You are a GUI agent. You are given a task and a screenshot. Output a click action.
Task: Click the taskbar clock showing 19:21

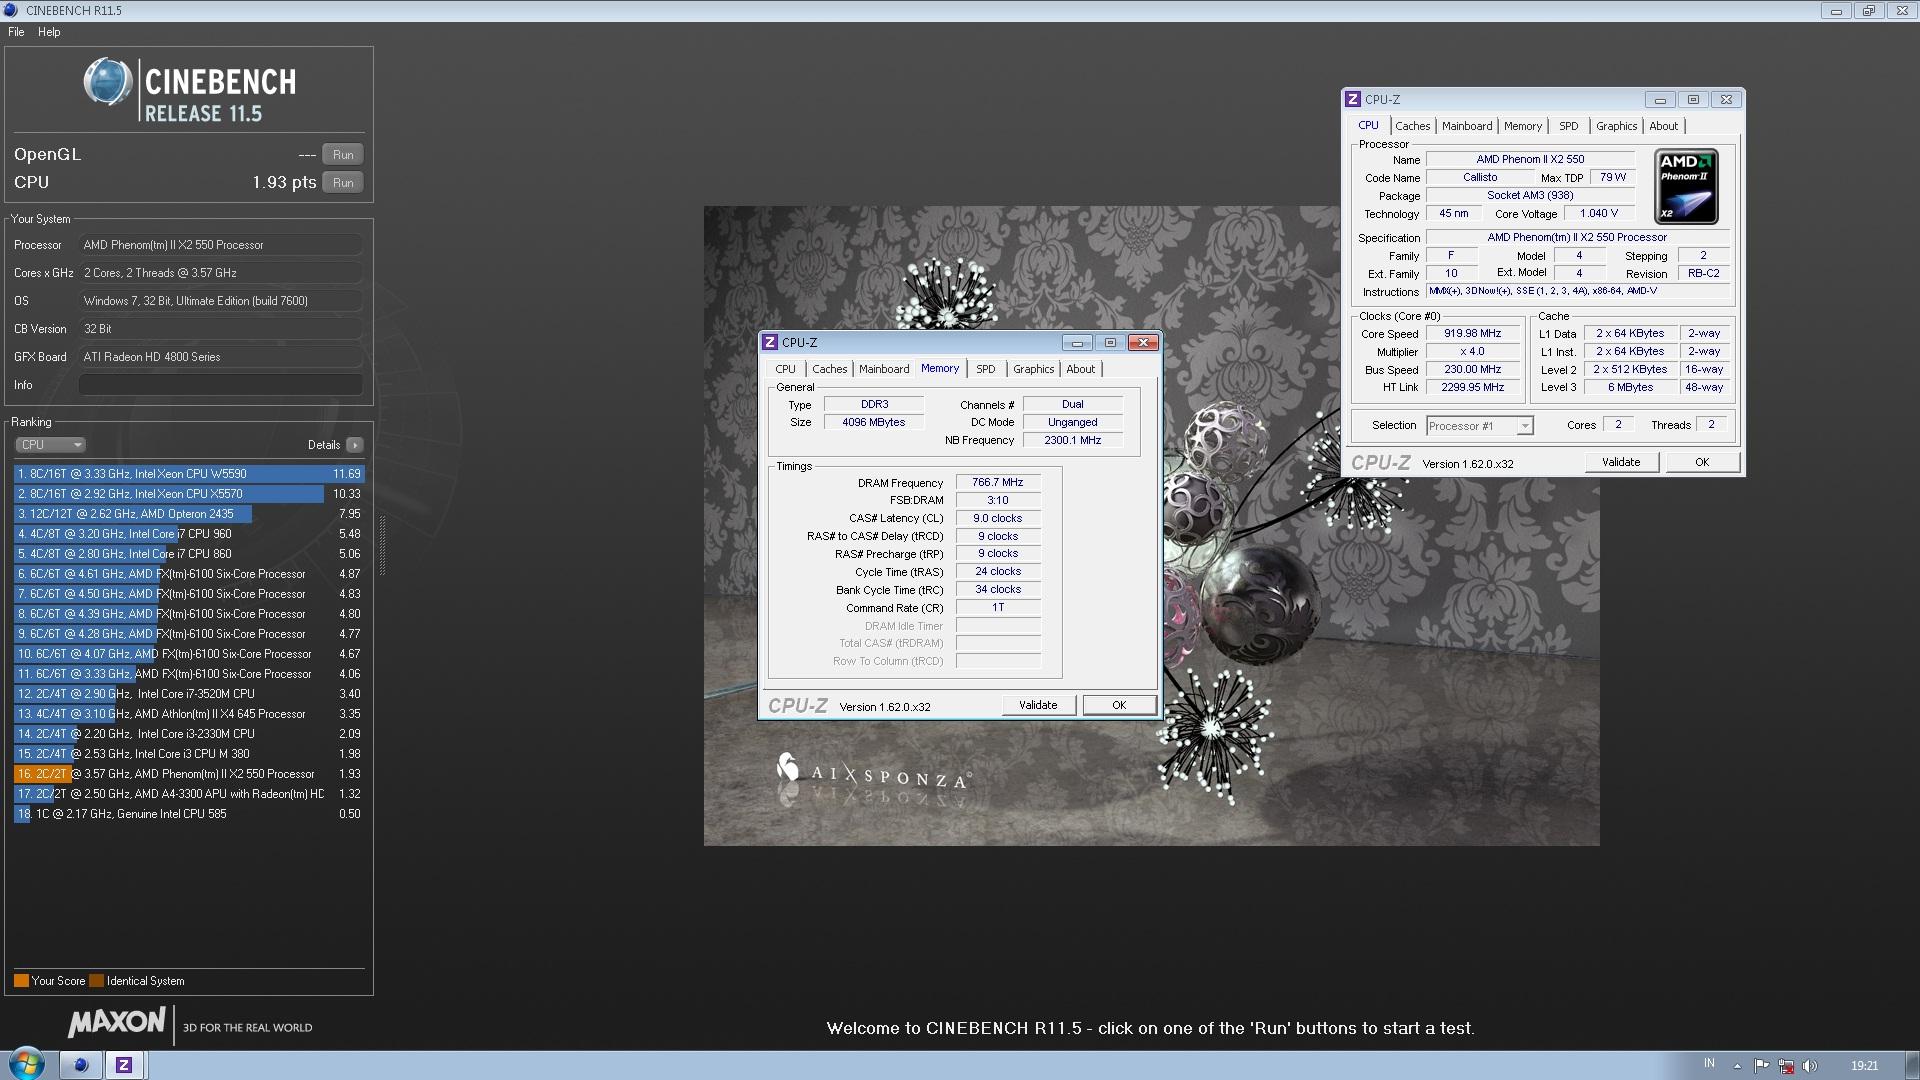[1864, 1066]
